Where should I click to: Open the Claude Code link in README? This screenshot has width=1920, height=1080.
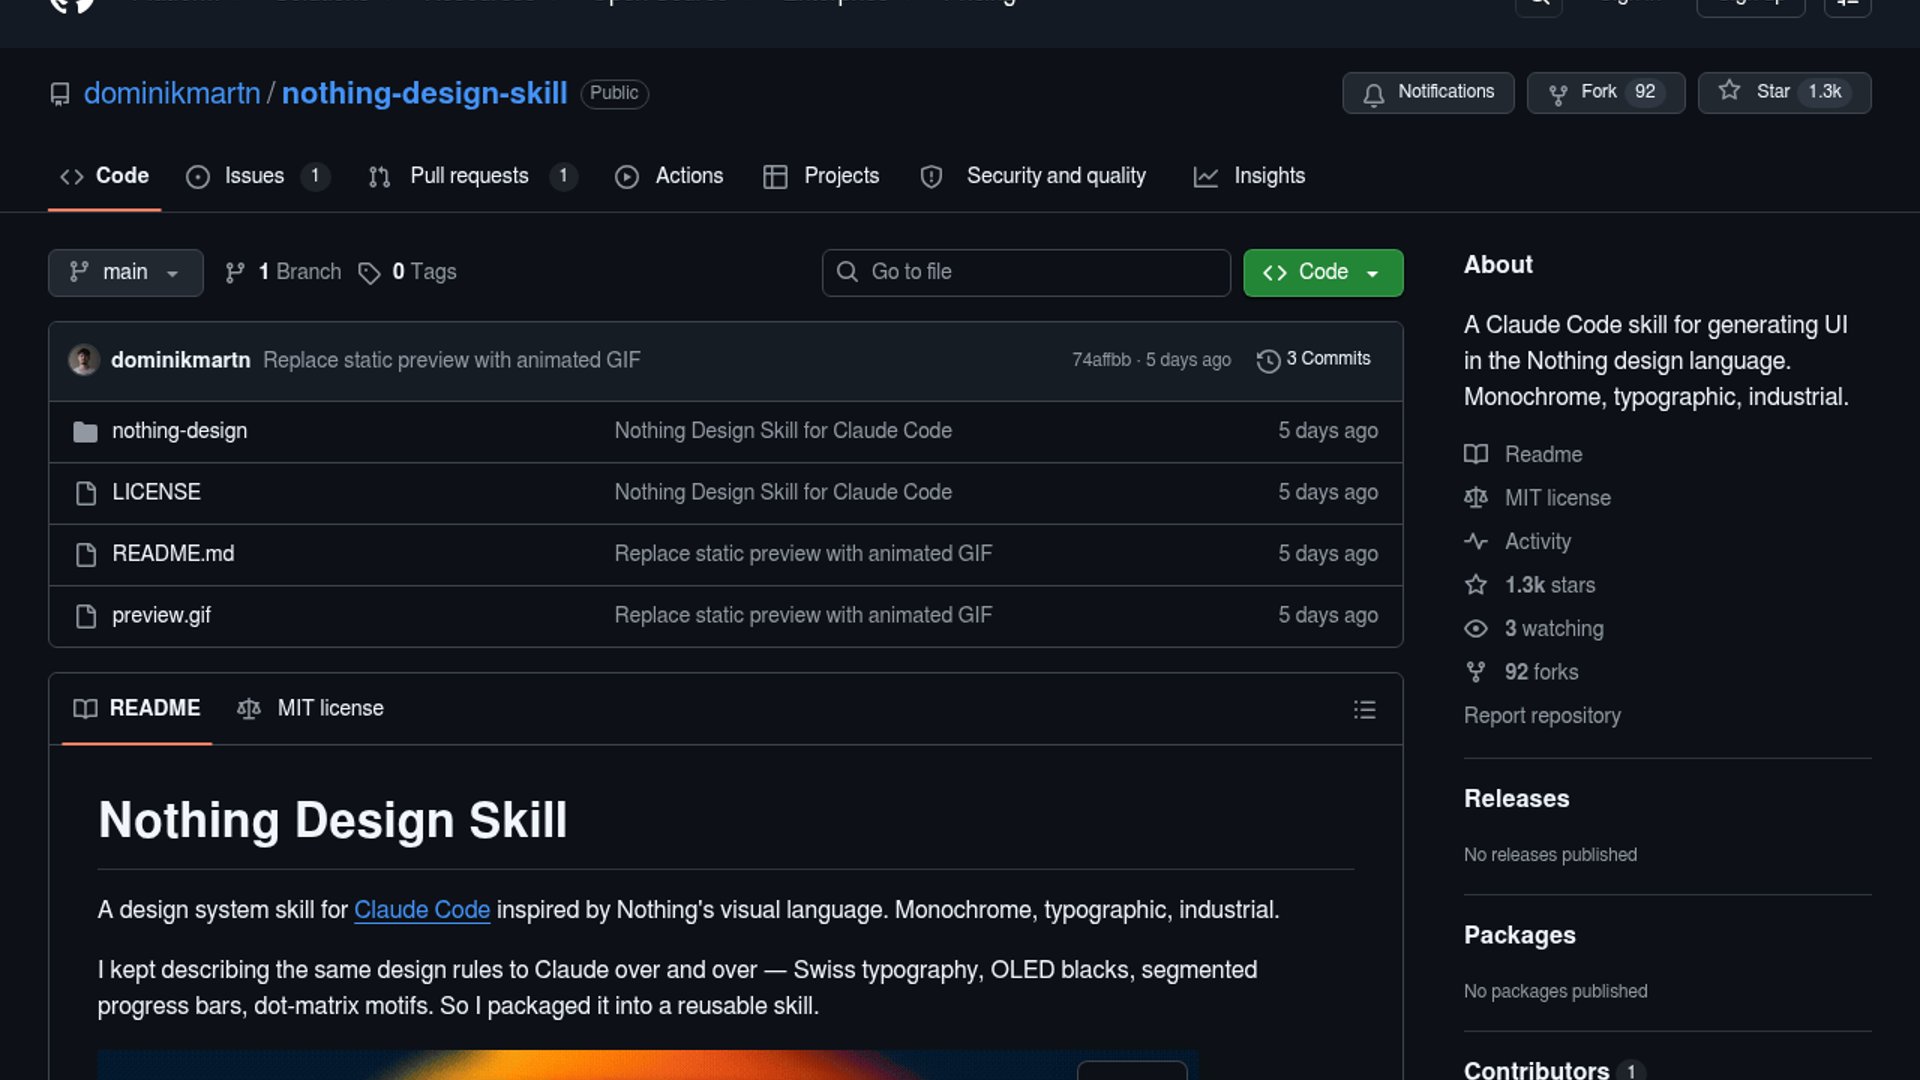tap(421, 910)
